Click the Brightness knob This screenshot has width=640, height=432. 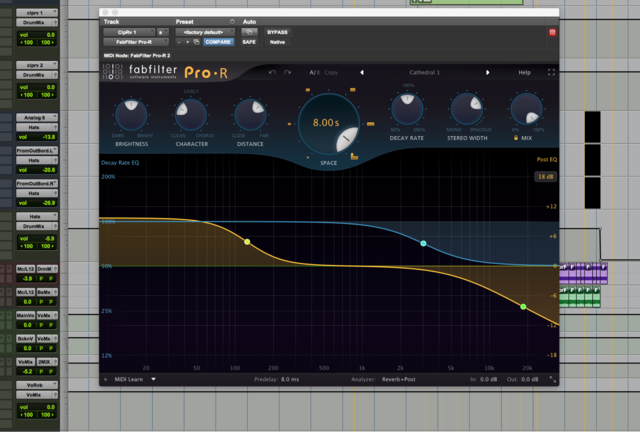(x=131, y=115)
